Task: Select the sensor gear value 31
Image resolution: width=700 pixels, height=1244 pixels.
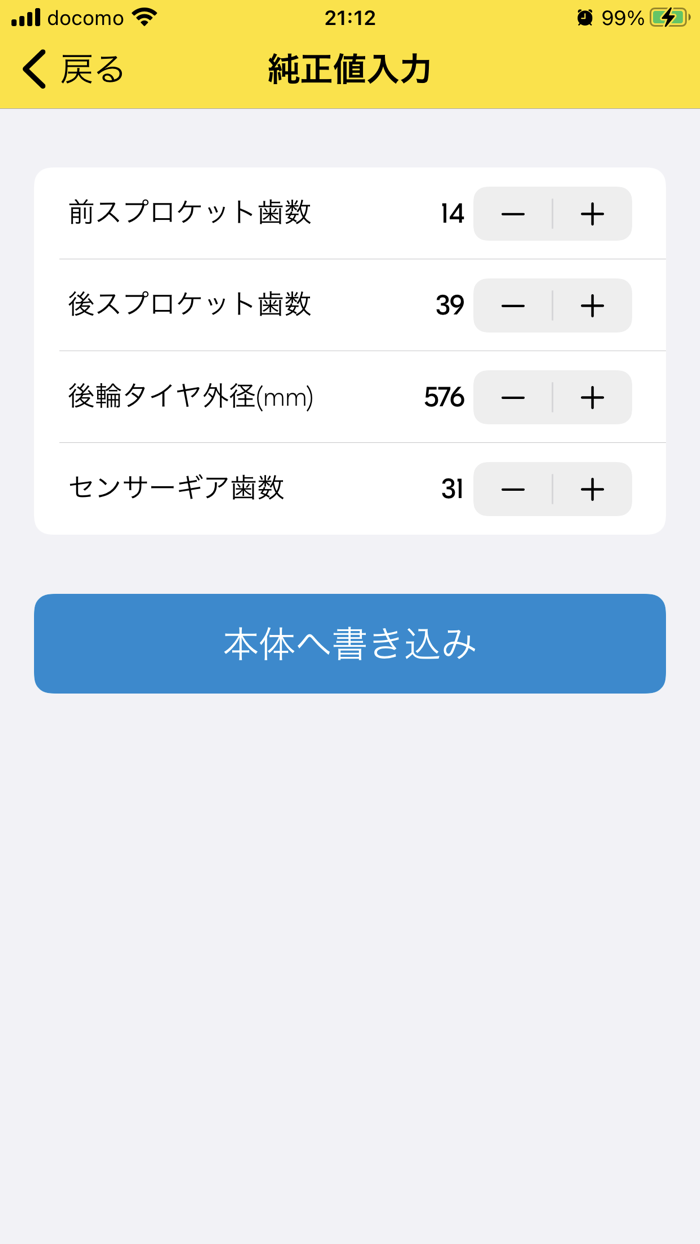Action: coord(451,489)
